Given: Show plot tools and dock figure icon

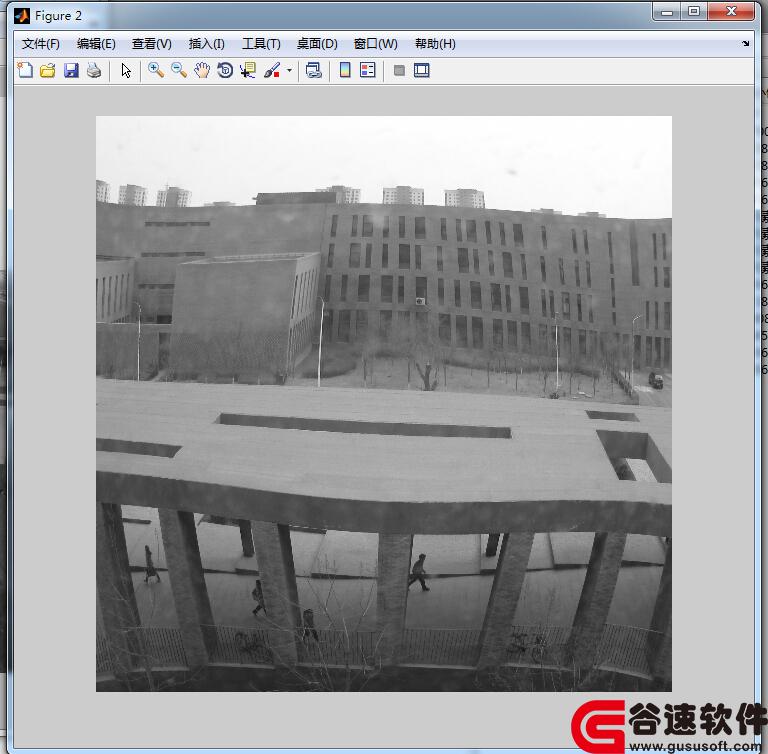Looking at the screenshot, I should click(422, 71).
